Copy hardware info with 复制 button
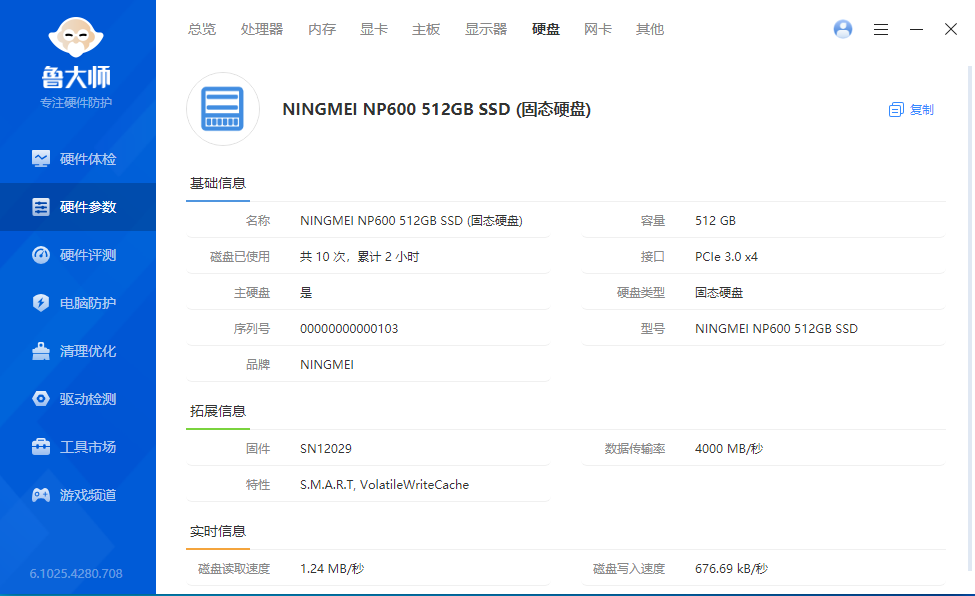The height and width of the screenshot is (596, 975). coord(911,109)
